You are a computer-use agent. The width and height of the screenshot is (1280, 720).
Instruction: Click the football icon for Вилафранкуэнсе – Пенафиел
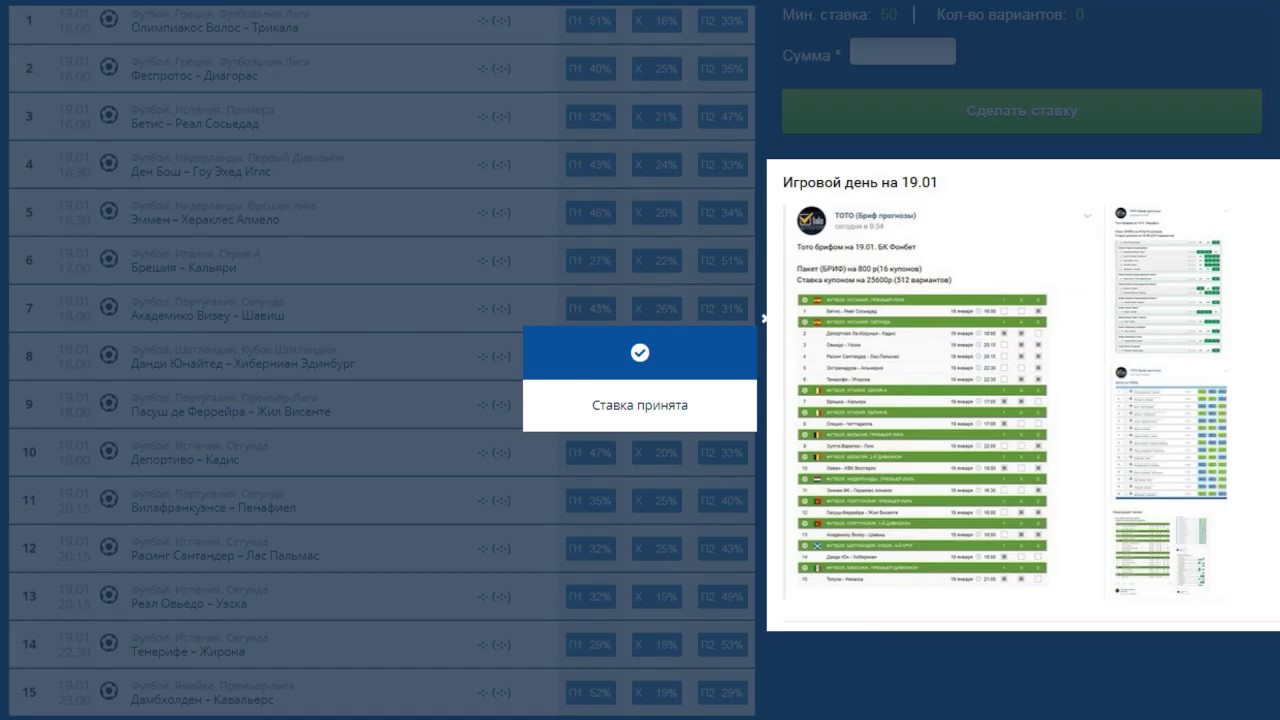109,500
